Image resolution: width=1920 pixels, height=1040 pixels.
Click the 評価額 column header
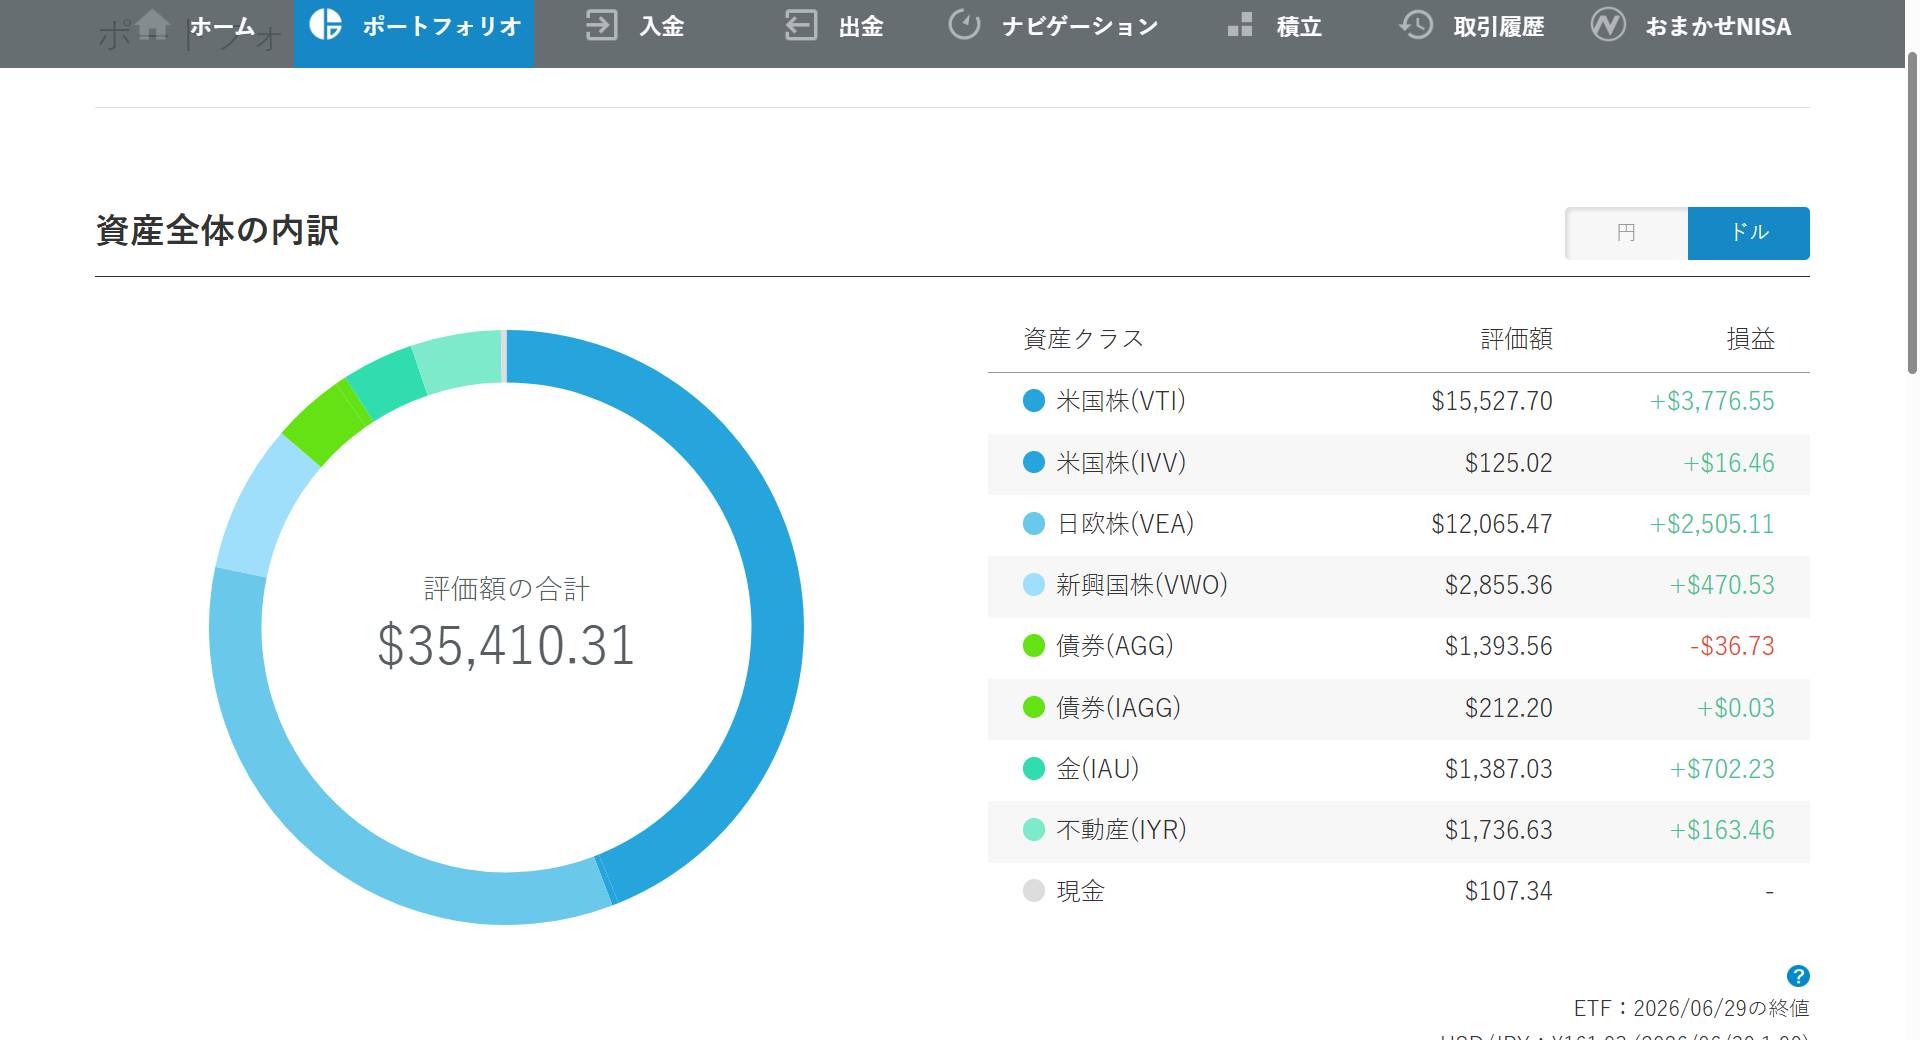click(1516, 339)
